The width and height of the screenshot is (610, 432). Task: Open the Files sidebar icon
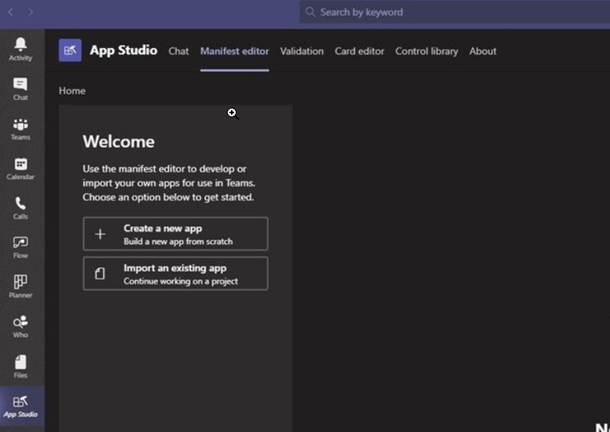tap(21, 367)
